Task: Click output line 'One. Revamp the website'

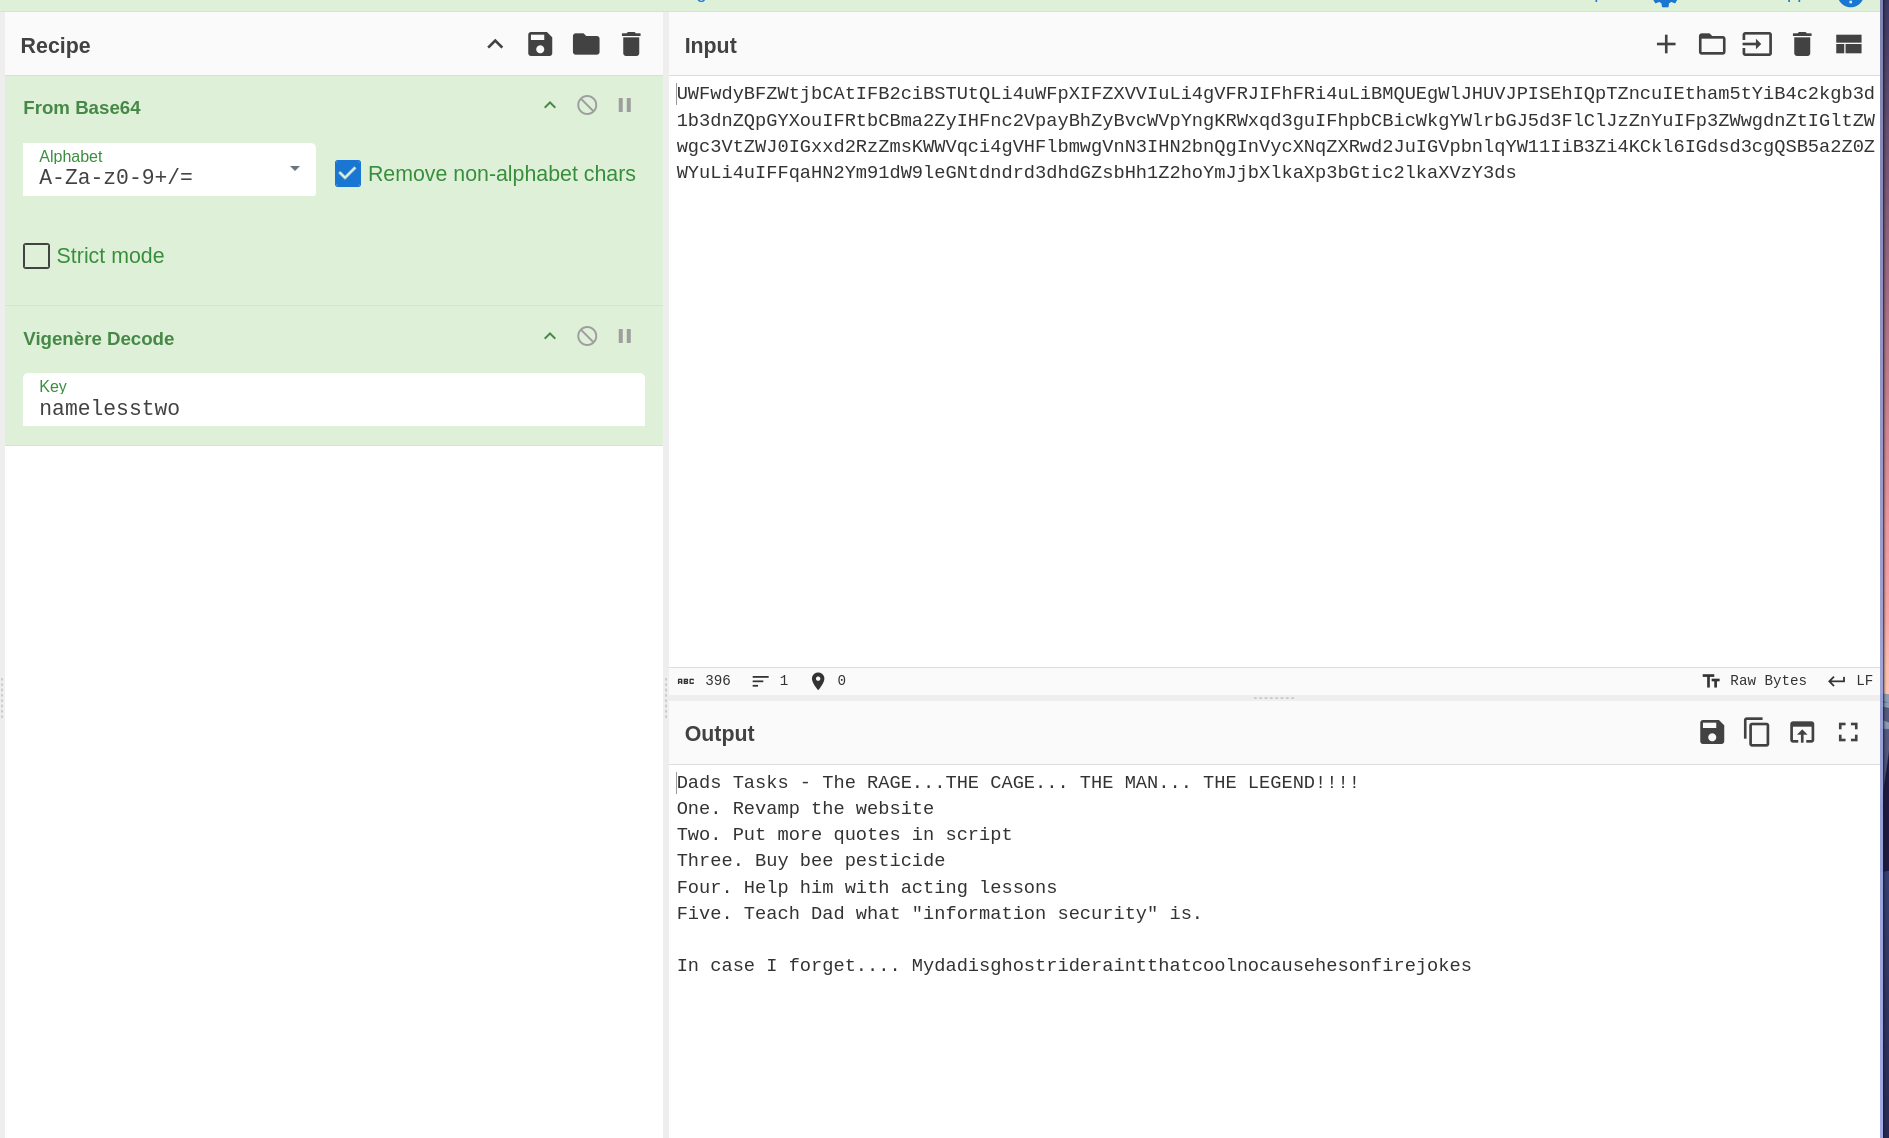Action: coord(805,808)
